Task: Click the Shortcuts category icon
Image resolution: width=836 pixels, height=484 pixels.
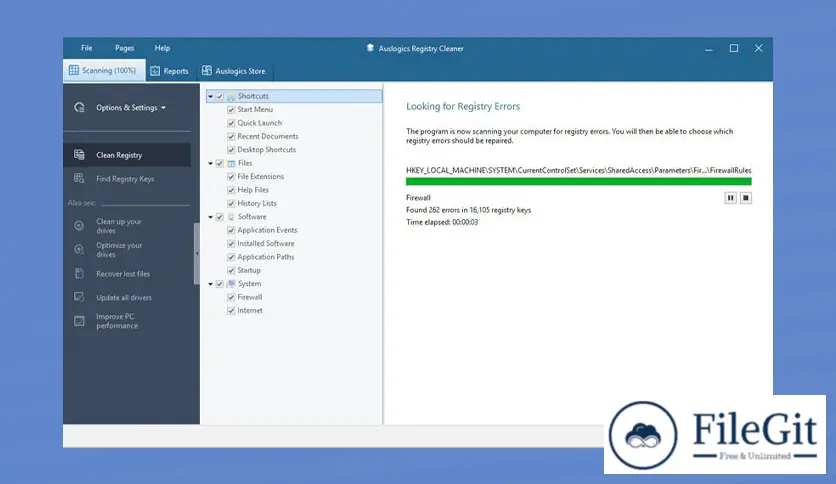Action: pyautogui.click(x=231, y=96)
